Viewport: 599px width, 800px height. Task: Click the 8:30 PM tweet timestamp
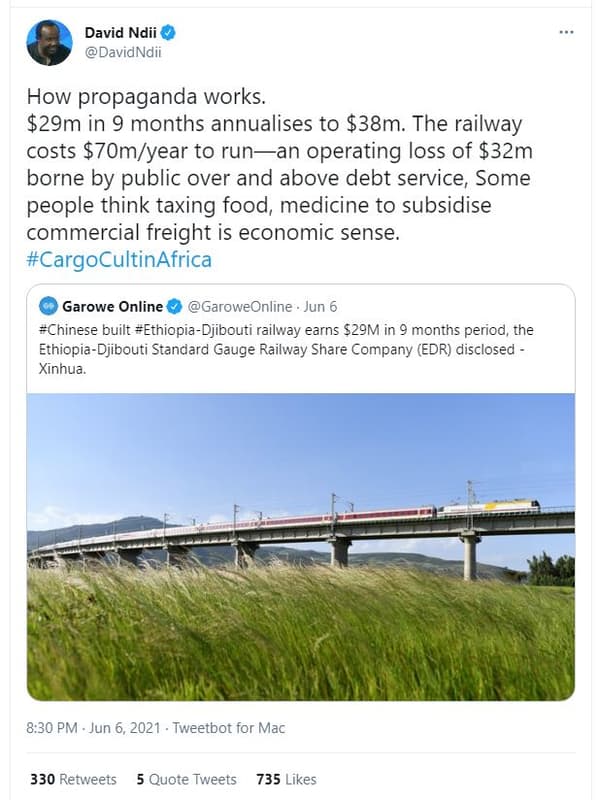pyautogui.click(x=46, y=730)
